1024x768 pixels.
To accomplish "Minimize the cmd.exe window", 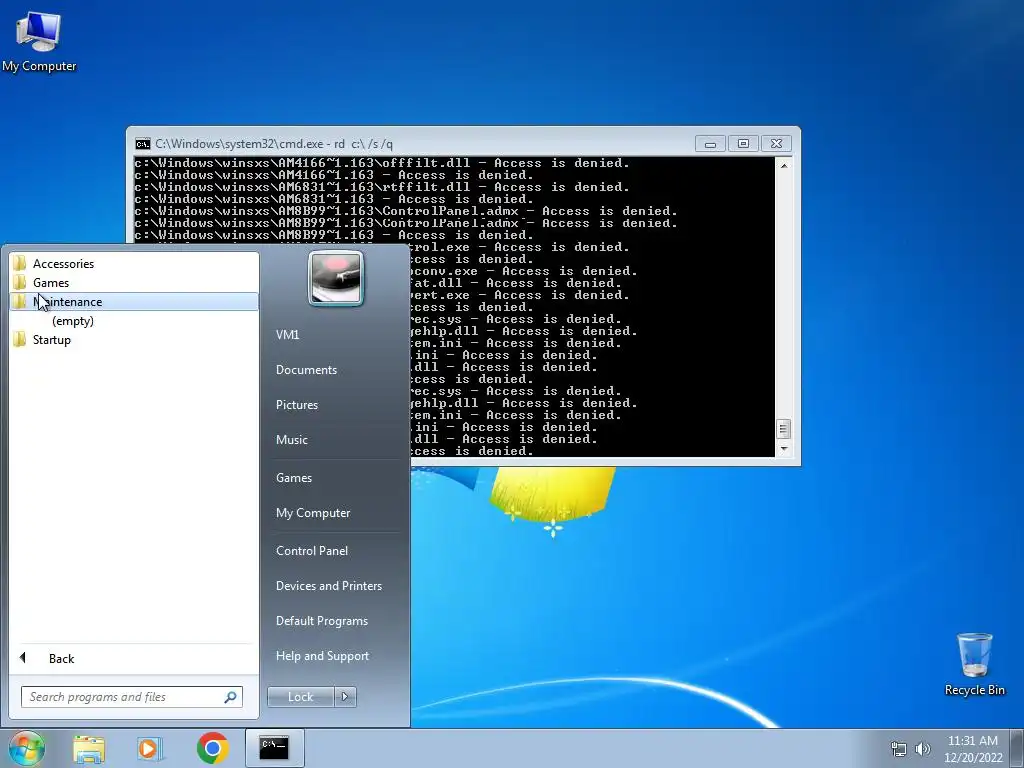I will tap(710, 144).
